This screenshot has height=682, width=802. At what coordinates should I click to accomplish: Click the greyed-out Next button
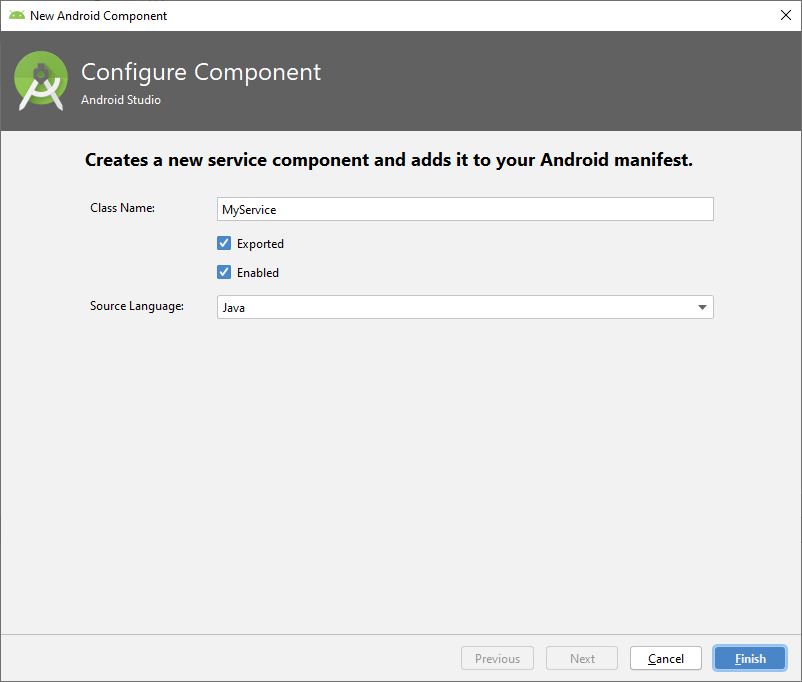[582, 658]
